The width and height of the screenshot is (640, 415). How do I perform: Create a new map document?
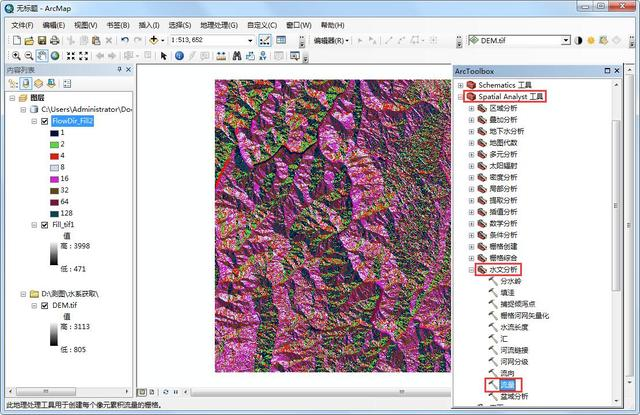click(x=17, y=40)
